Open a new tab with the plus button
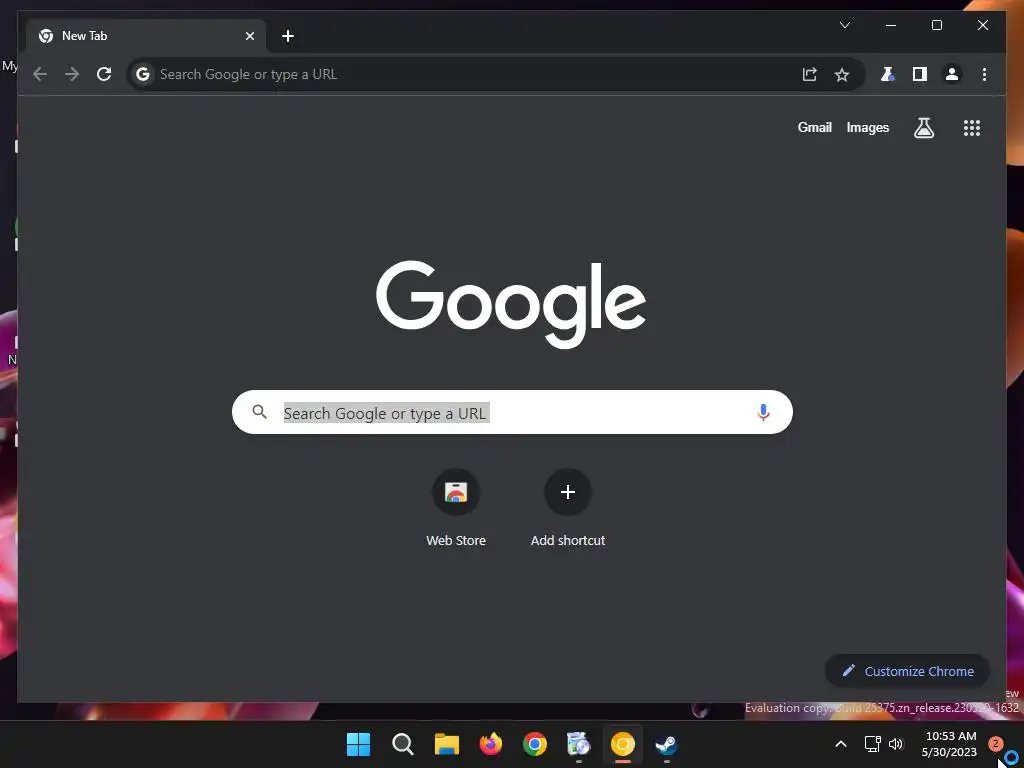This screenshot has height=768, width=1024. point(288,36)
